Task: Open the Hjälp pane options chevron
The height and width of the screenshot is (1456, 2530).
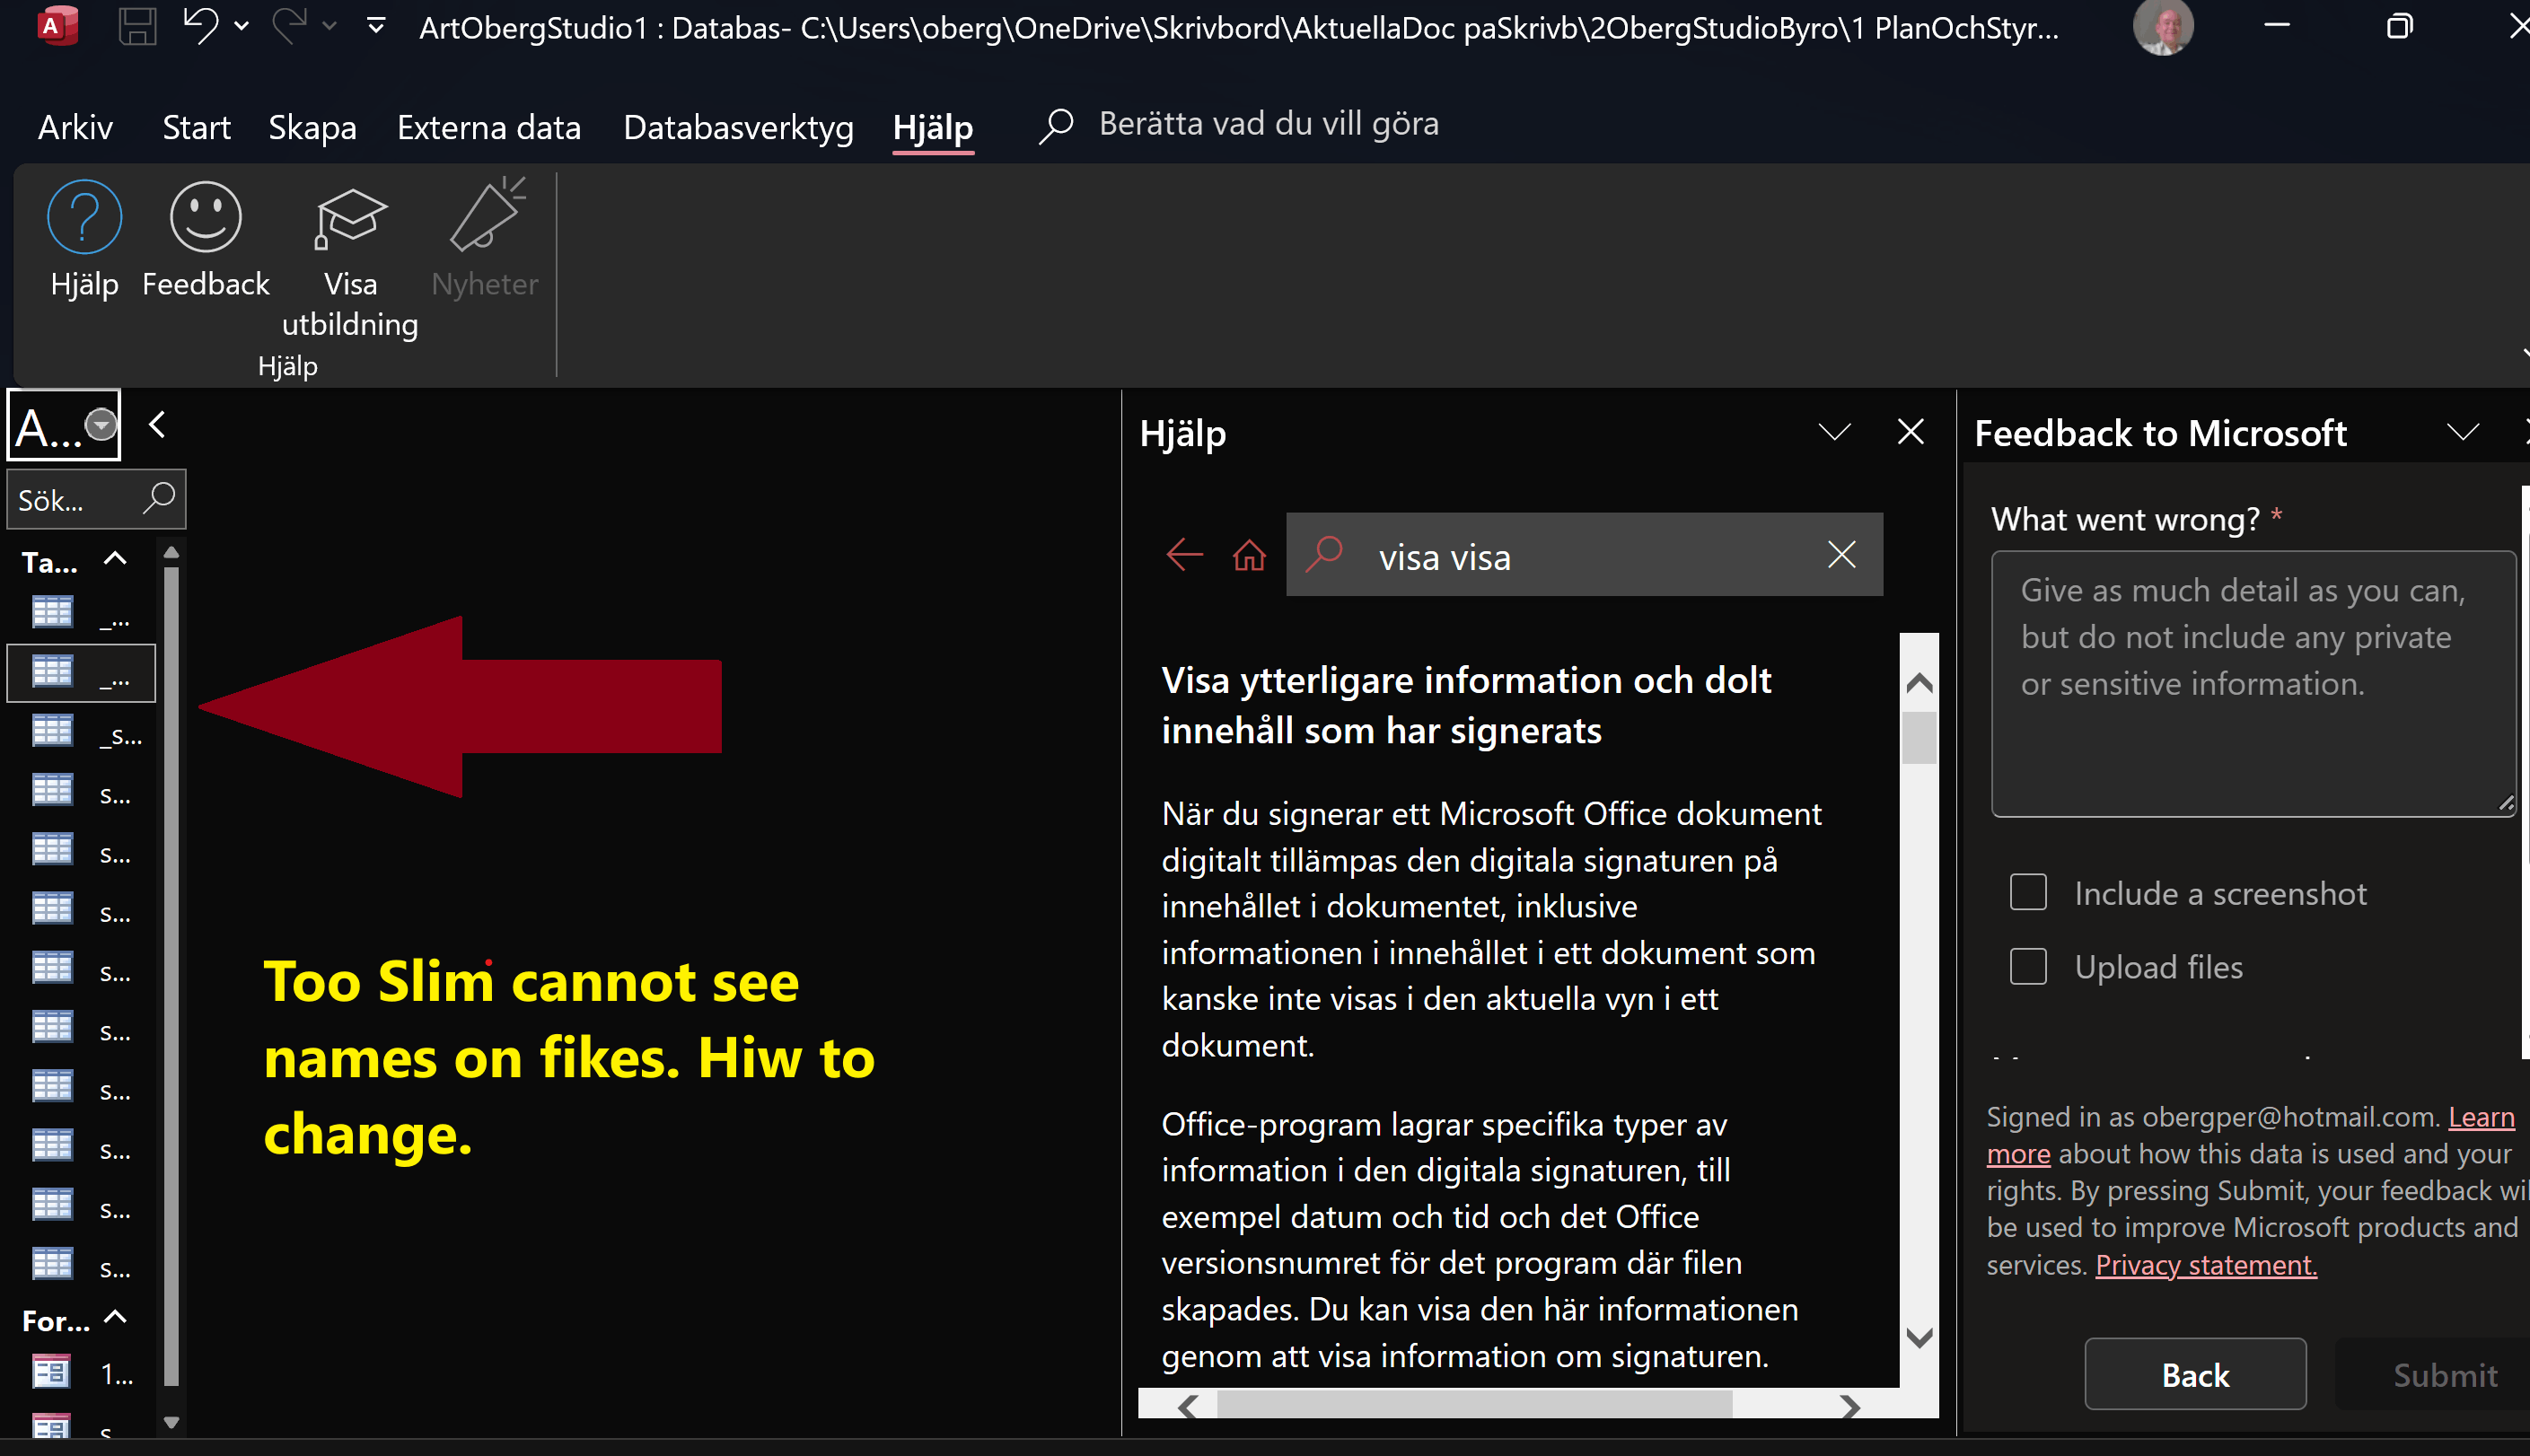Action: tap(1834, 432)
